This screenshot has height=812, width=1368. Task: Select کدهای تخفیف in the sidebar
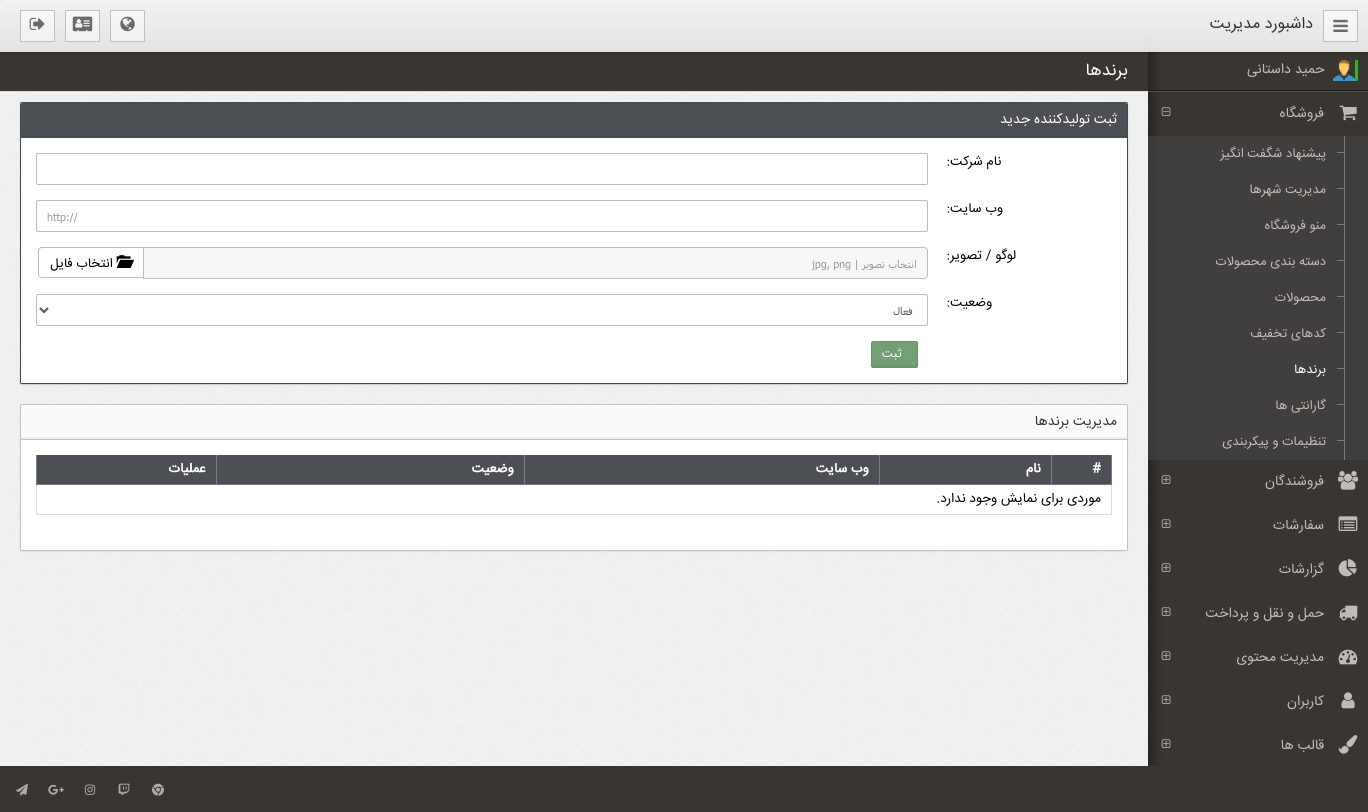[1287, 333]
